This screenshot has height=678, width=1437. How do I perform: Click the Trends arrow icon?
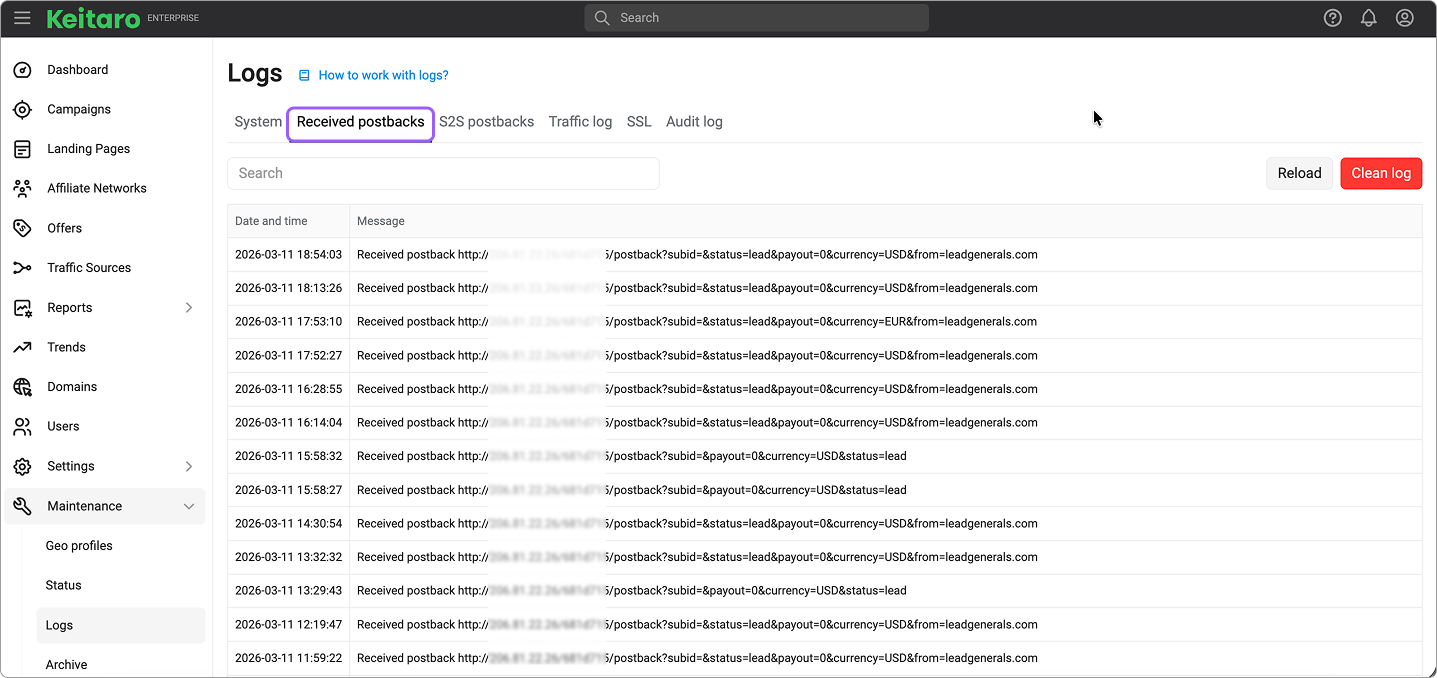click(22, 347)
